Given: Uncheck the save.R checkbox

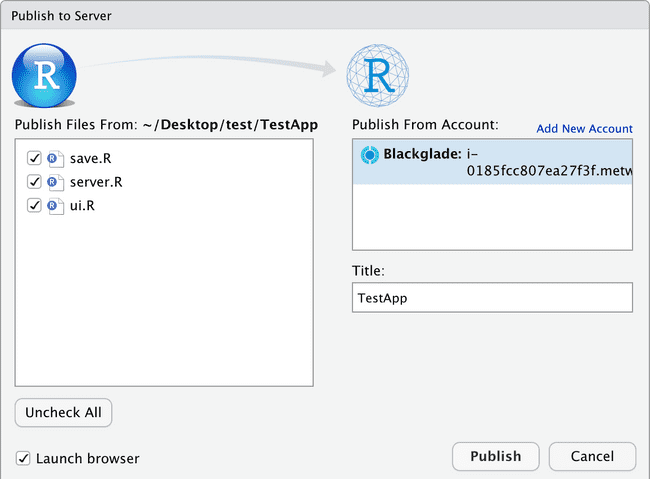Looking at the screenshot, I should tap(34, 158).
